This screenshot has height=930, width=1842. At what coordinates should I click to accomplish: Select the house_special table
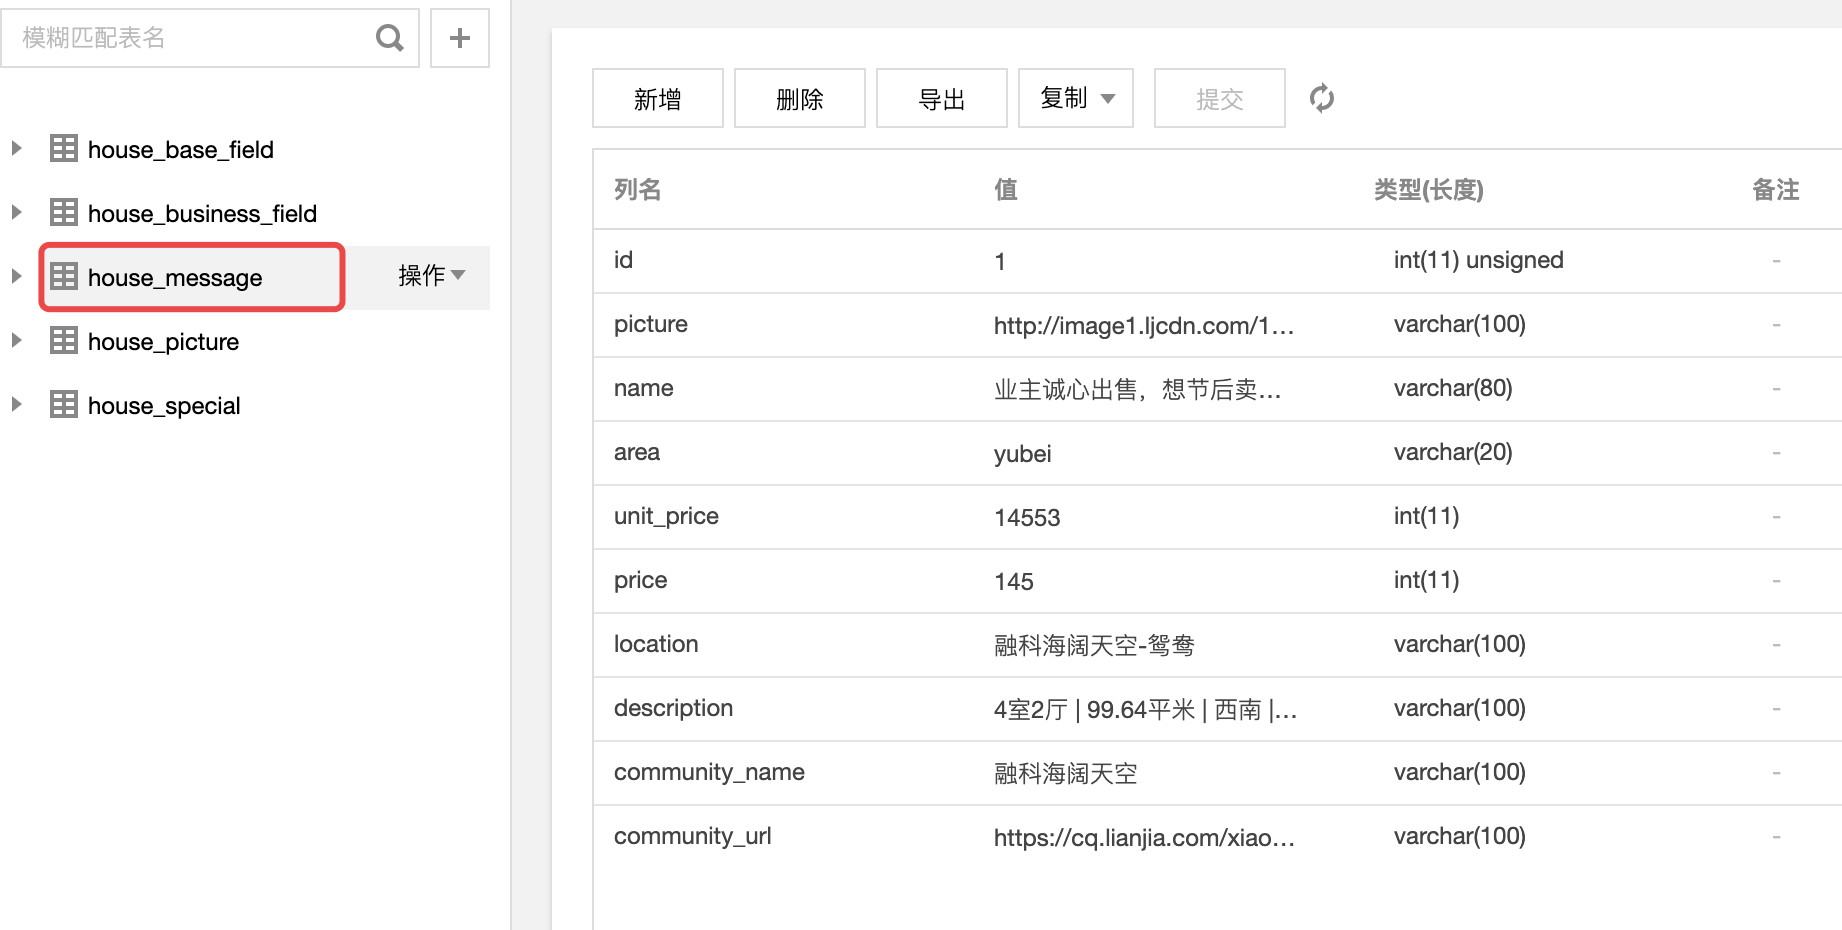pos(164,406)
